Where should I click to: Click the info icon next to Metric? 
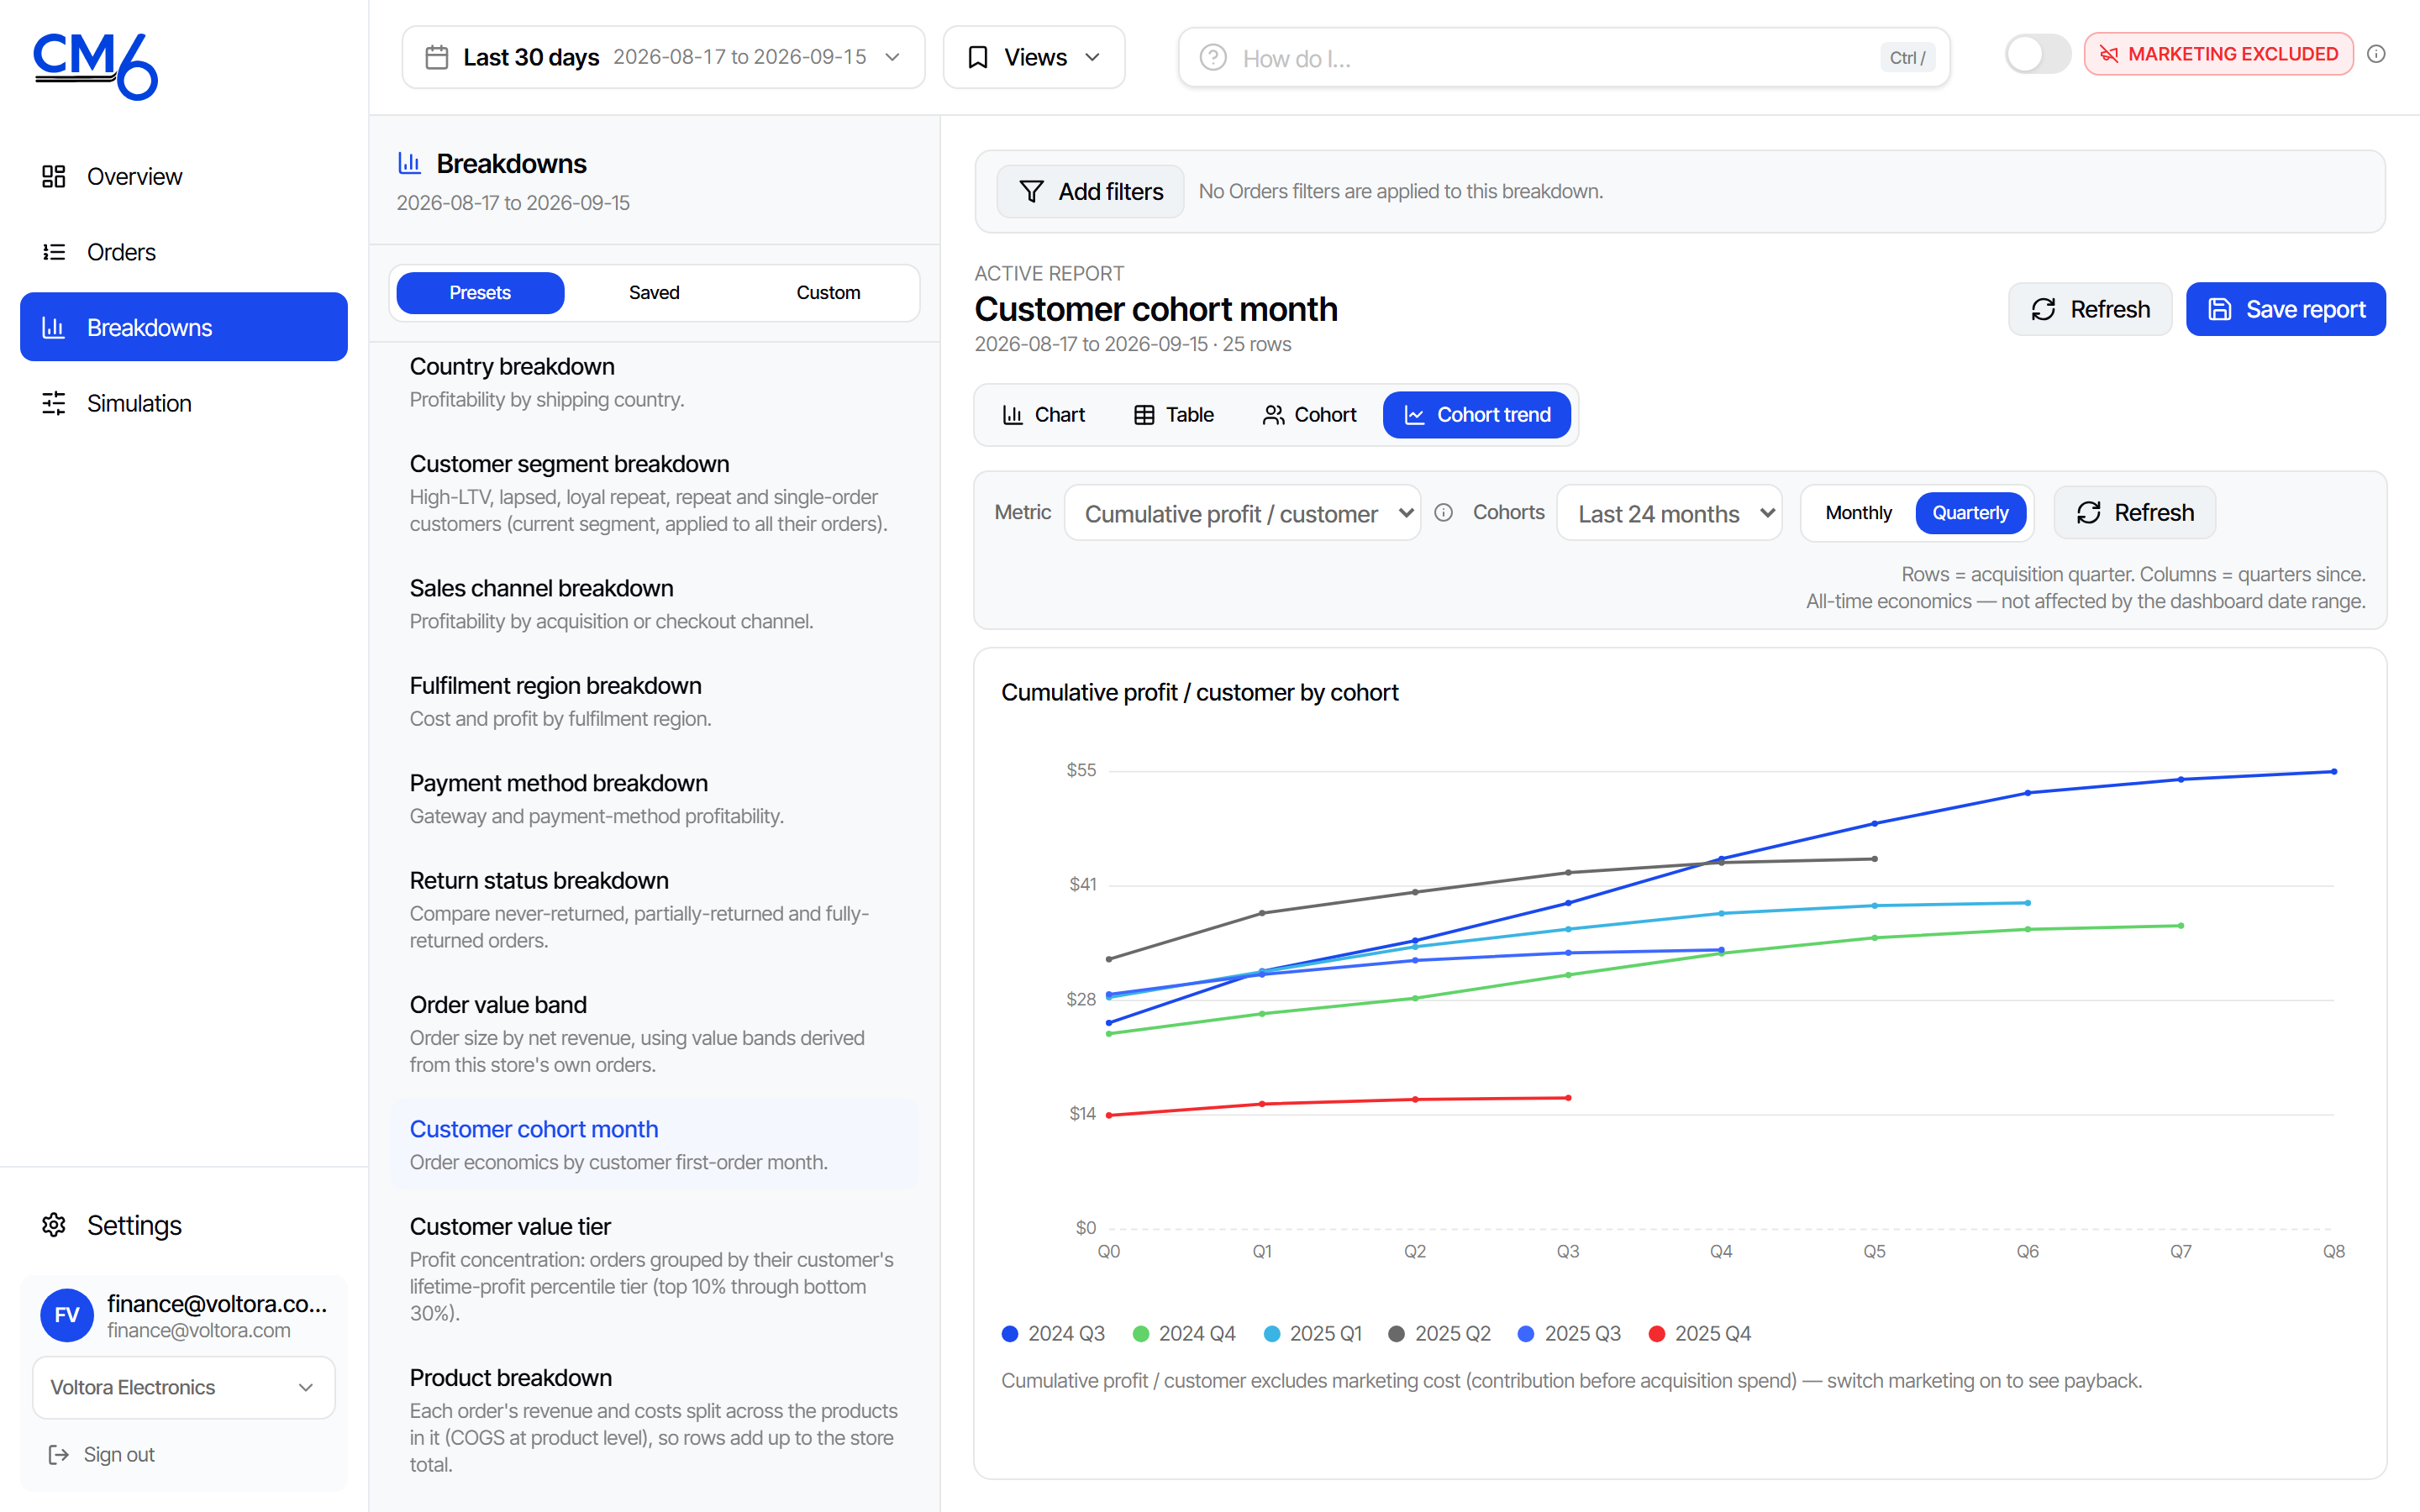click(x=1444, y=512)
